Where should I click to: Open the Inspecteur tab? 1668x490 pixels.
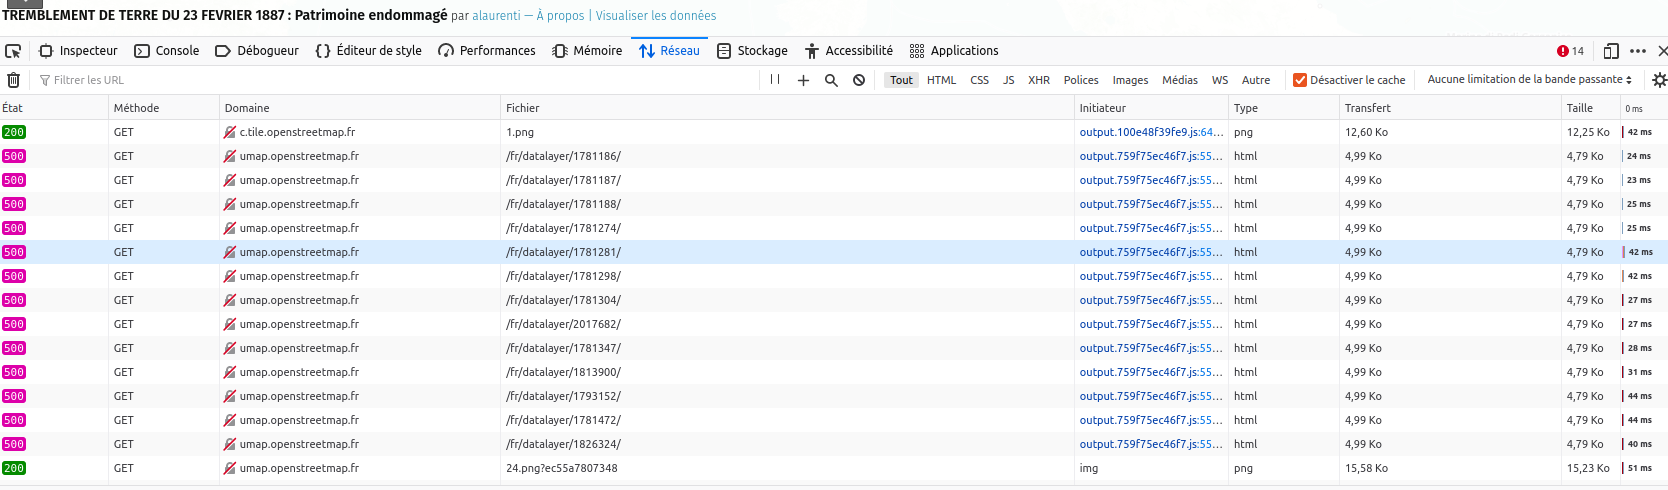click(78, 51)
